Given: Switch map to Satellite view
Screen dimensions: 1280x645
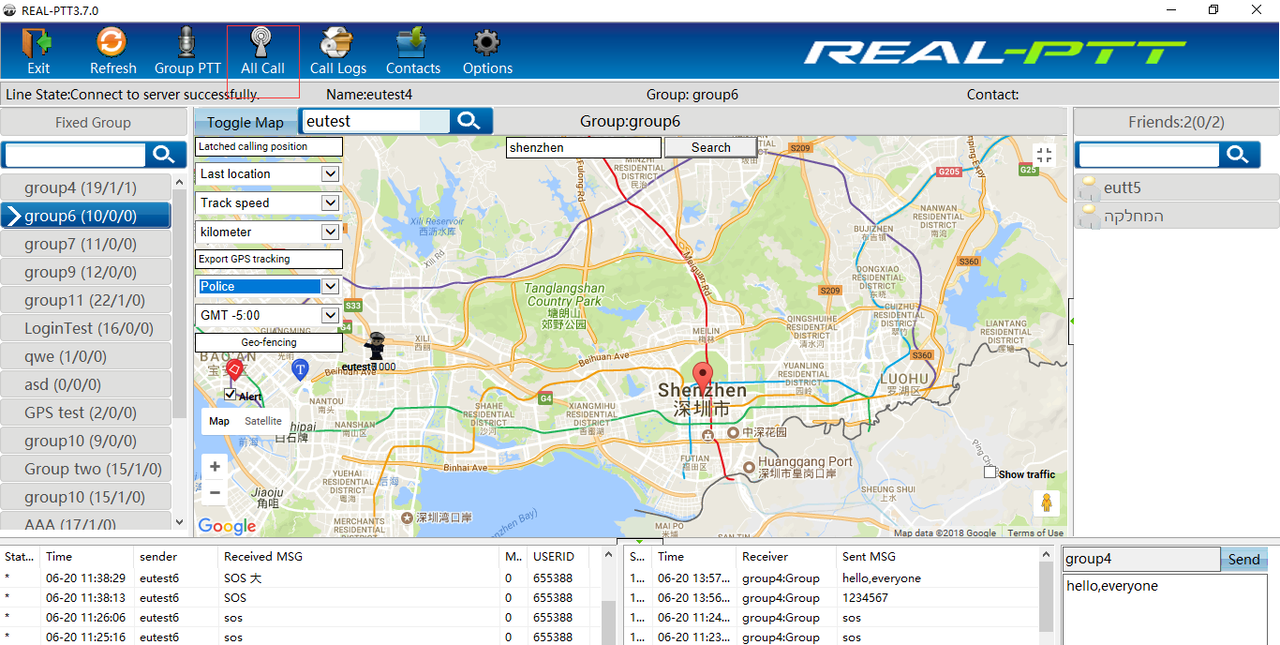Looking at the screenshot, I should coord(263,421).
